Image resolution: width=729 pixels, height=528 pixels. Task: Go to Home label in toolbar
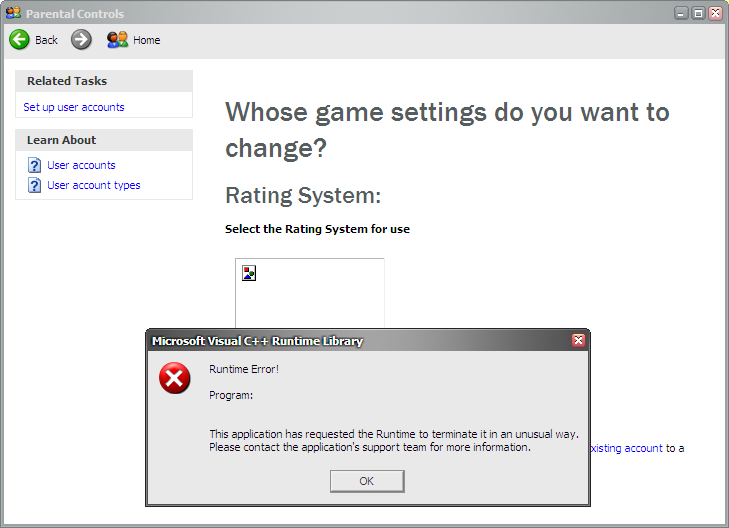coord(146,40)
